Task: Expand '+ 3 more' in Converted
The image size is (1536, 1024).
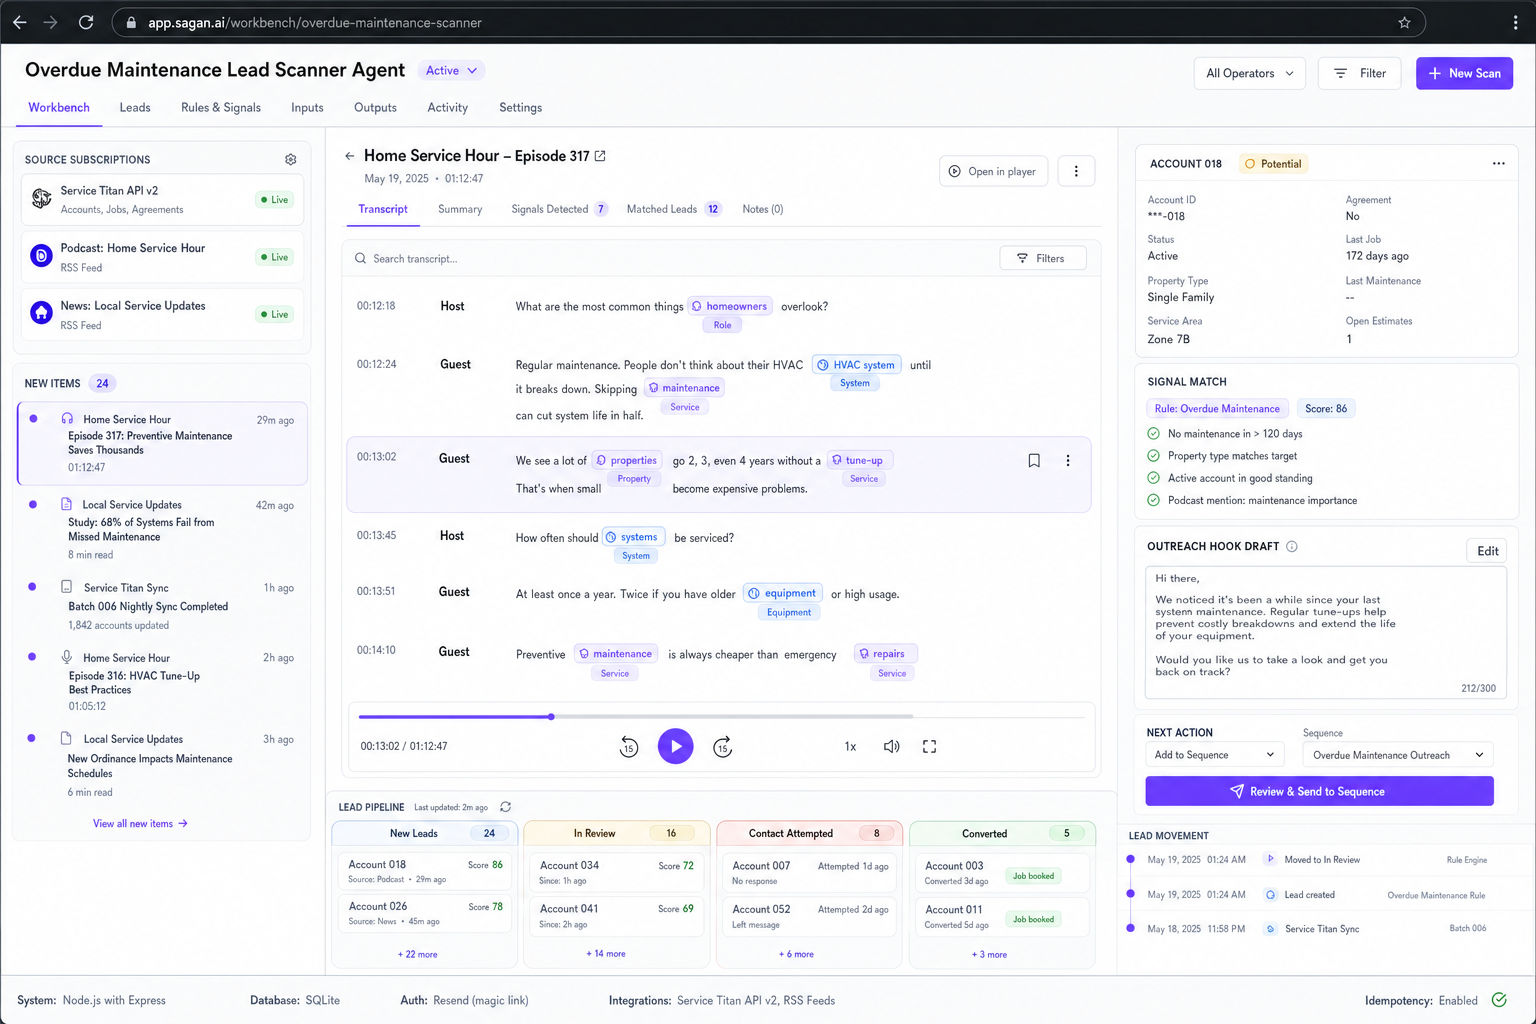Action: click(989, 955)
